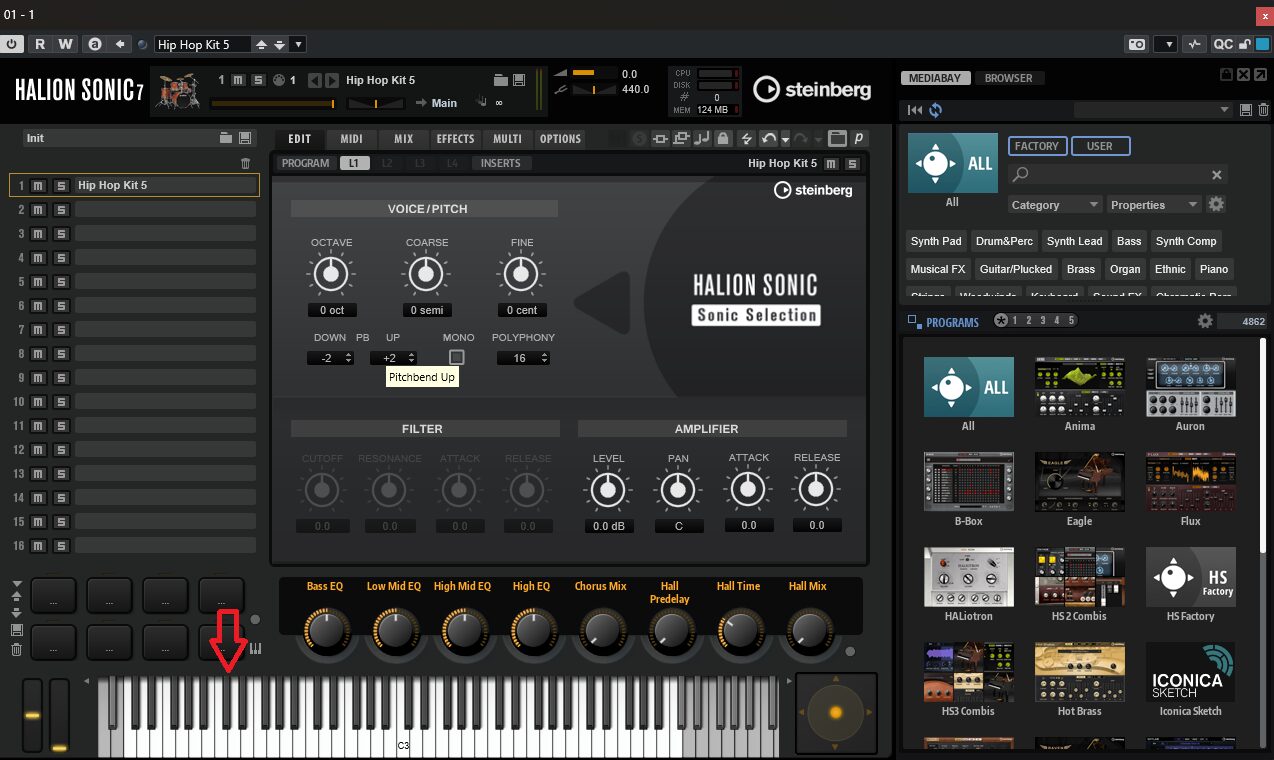The image size is (1274, 760).
Task: Solo slot 9 in the slot rack
Action: pos(61,377)
